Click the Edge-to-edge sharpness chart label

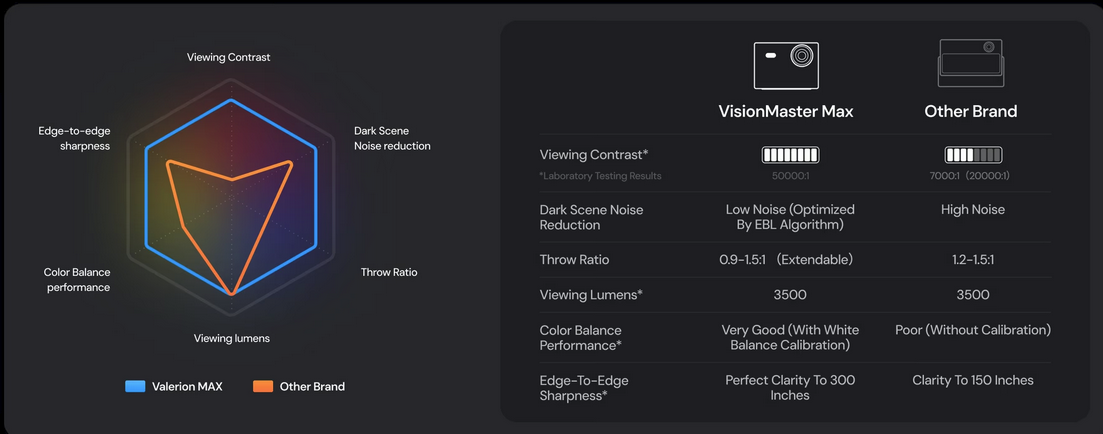[74, 138]
